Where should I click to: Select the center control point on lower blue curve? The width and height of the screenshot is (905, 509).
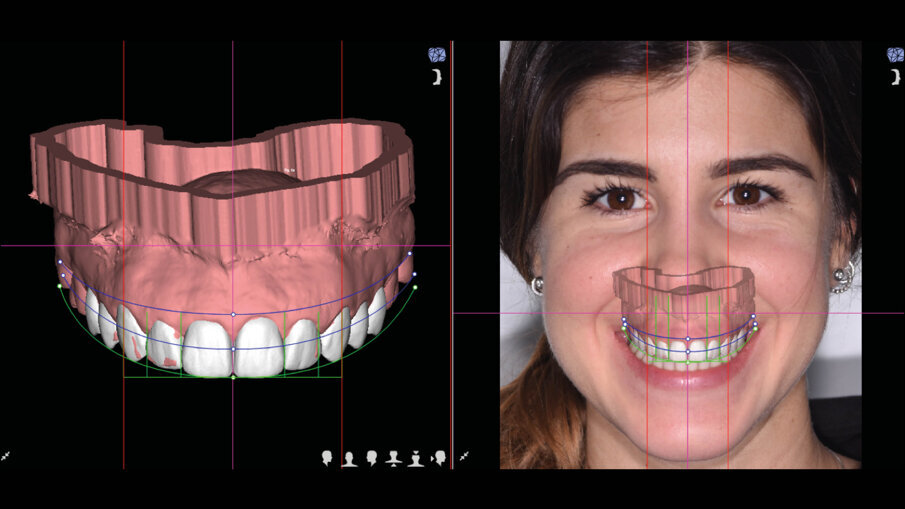(233, 349)
